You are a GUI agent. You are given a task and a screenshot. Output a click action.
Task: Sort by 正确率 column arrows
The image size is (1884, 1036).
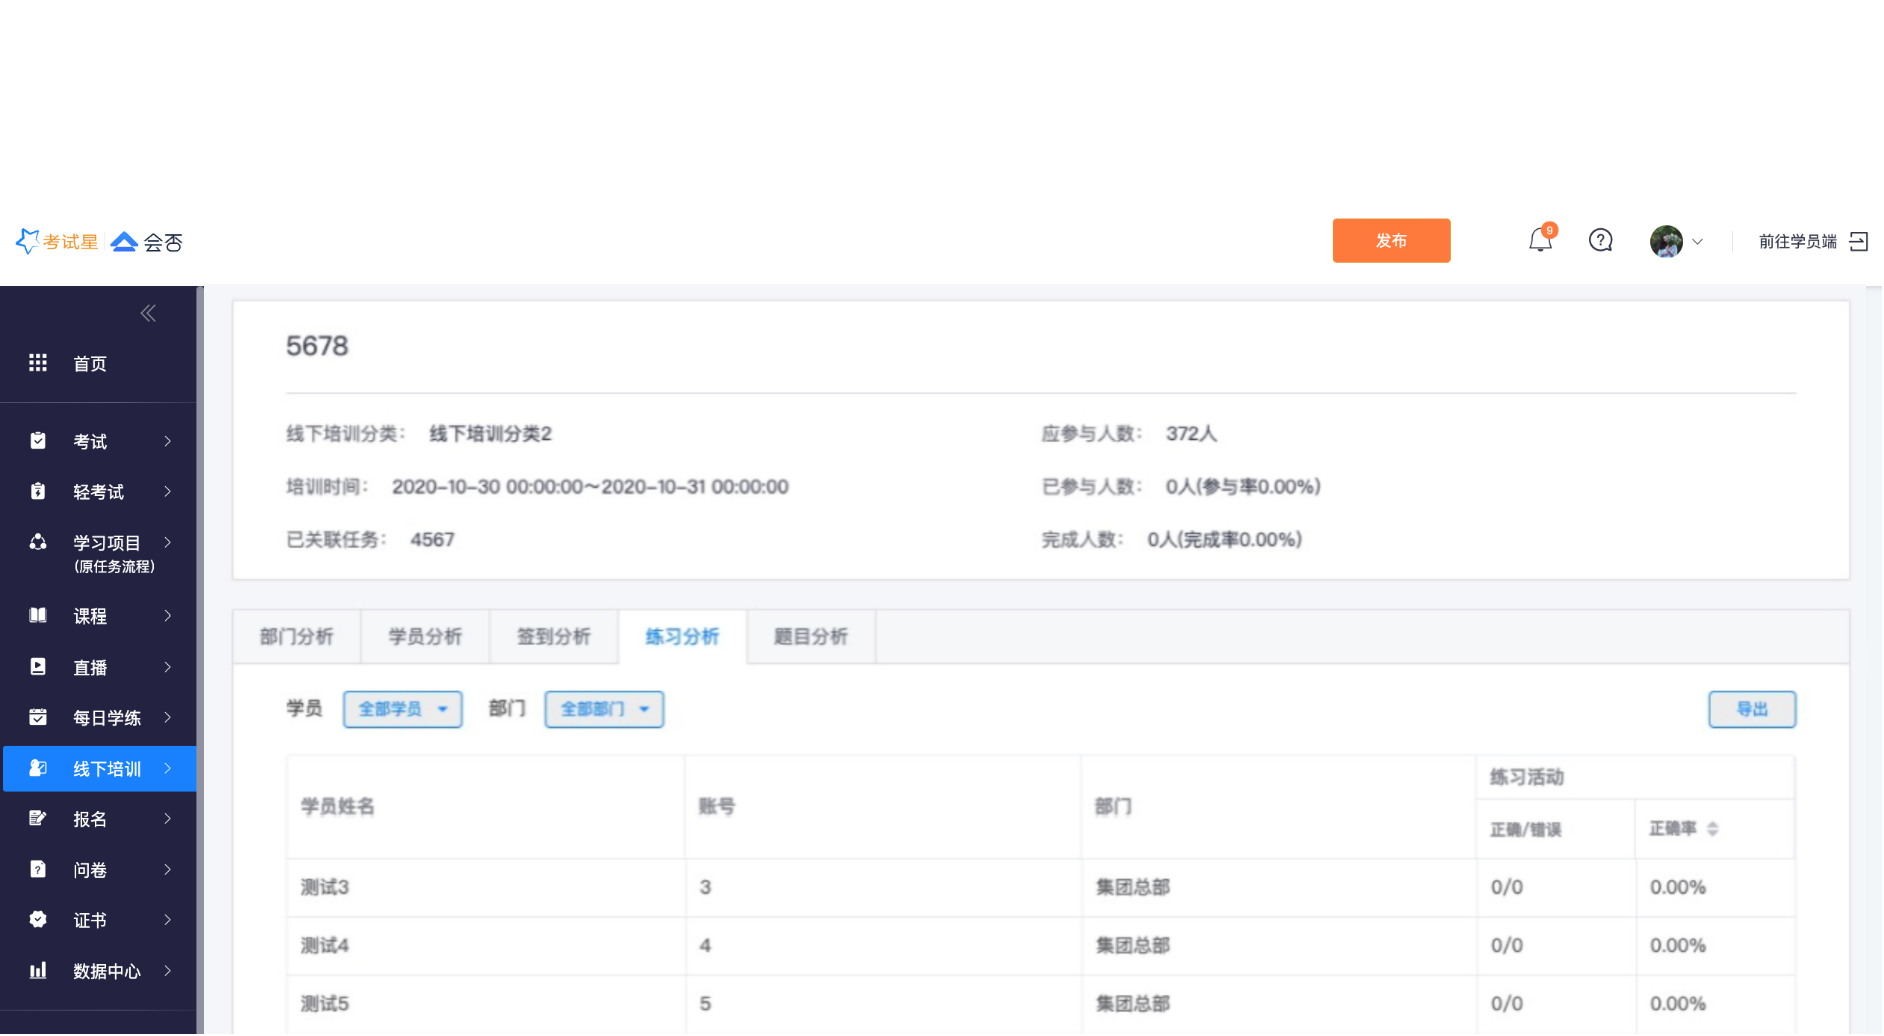[x=1712, y=829]
